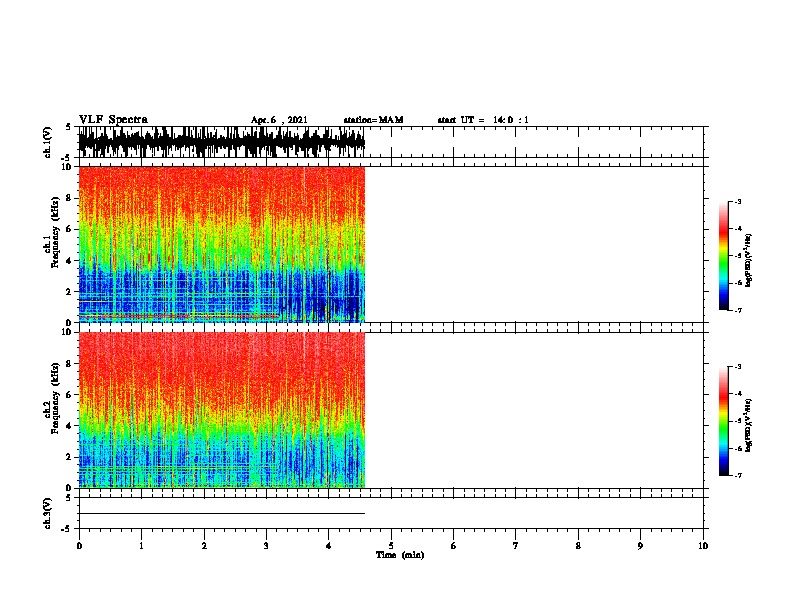Click the "VLF Spectra" plot title
The height and width of the screenshot is (612, 792).
[113, 120]
